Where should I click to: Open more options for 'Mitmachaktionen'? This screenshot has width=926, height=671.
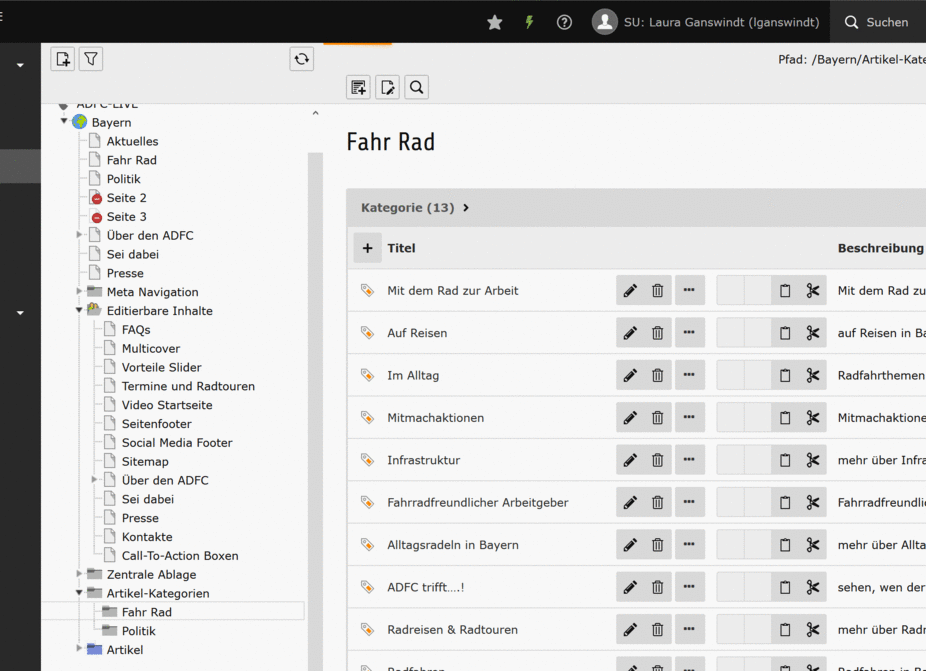pos(689,418)
